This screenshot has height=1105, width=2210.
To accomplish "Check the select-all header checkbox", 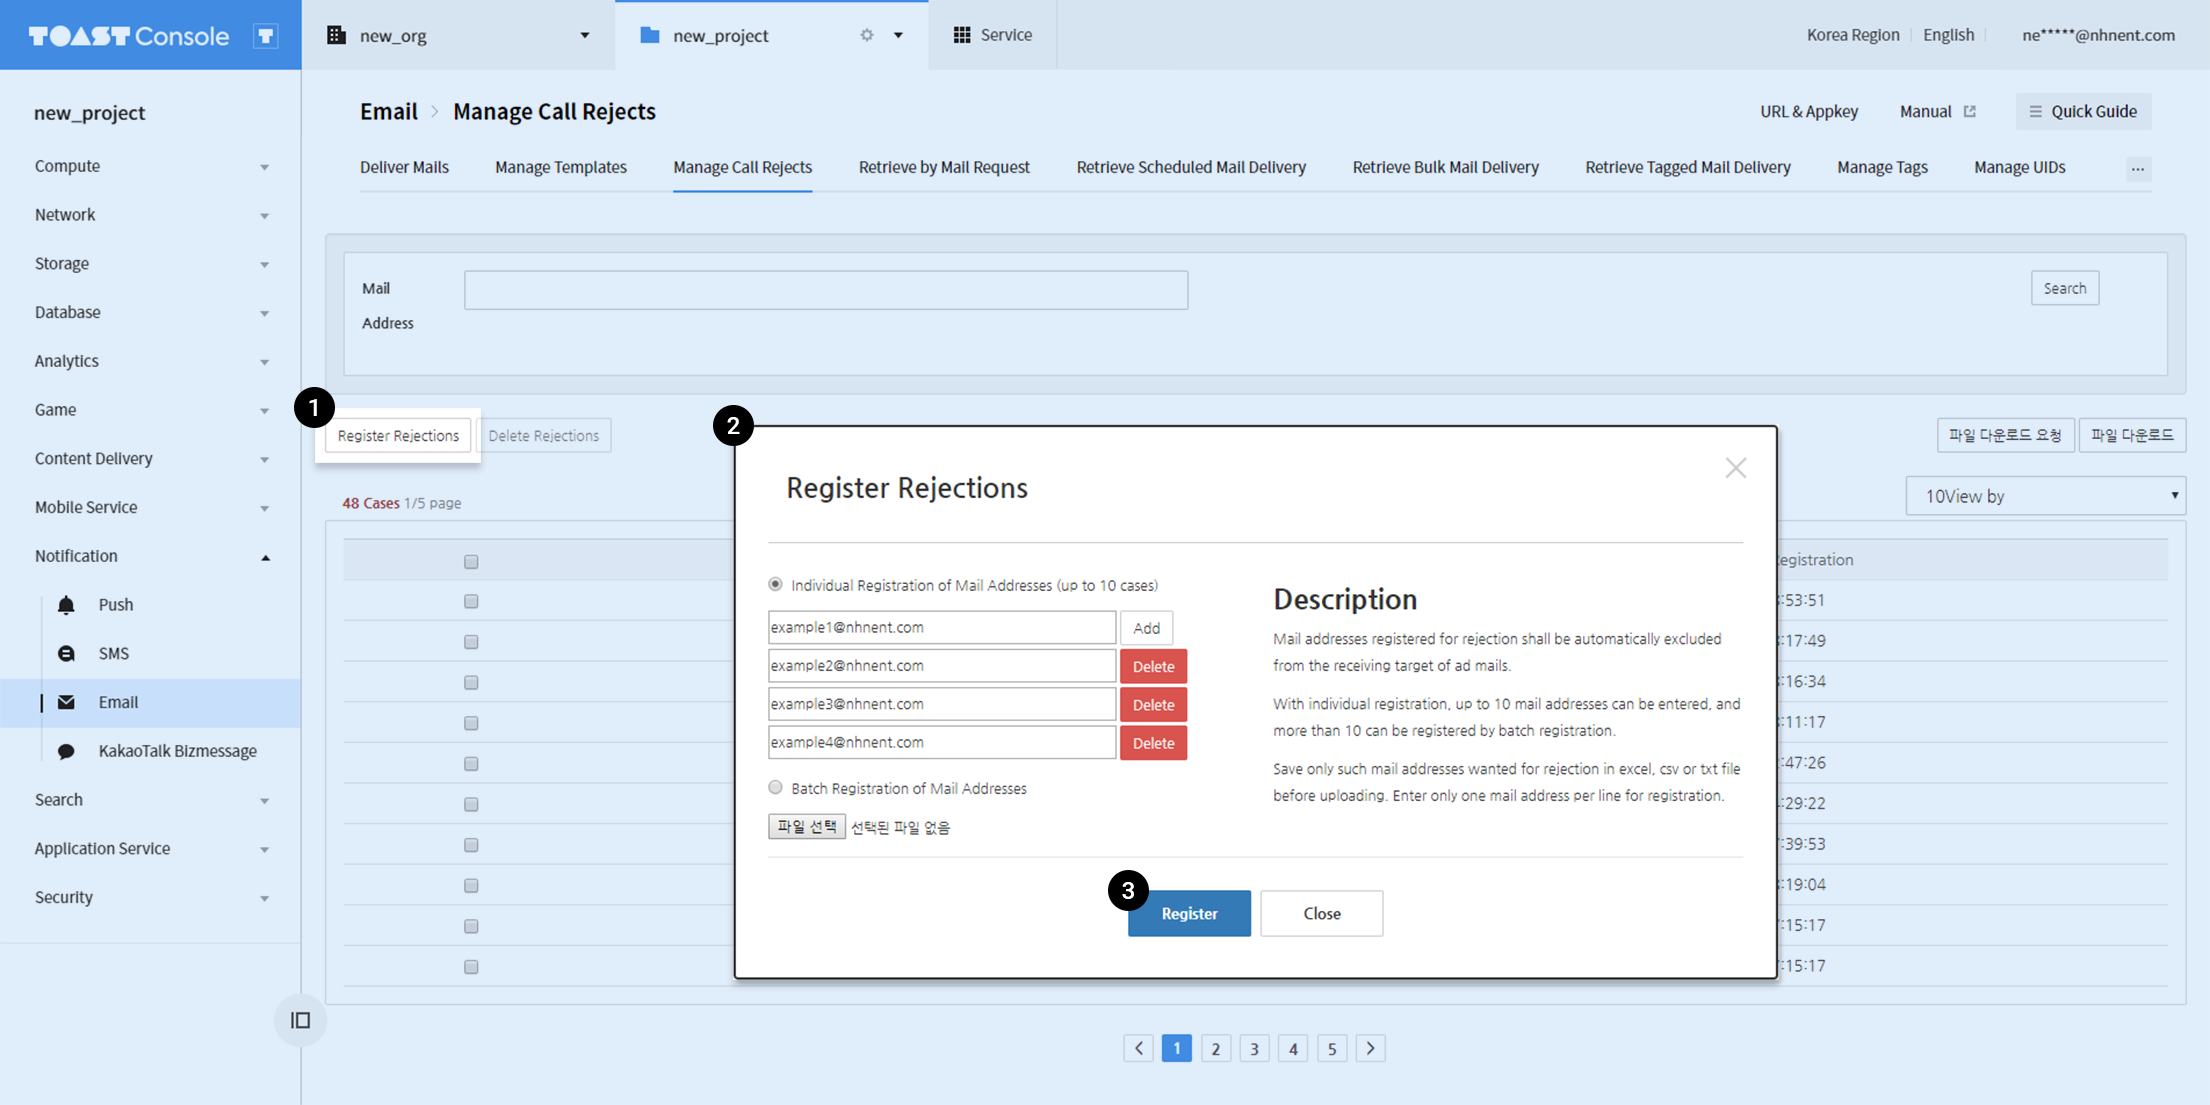I will pyautogui.click(x=471, y=561).
